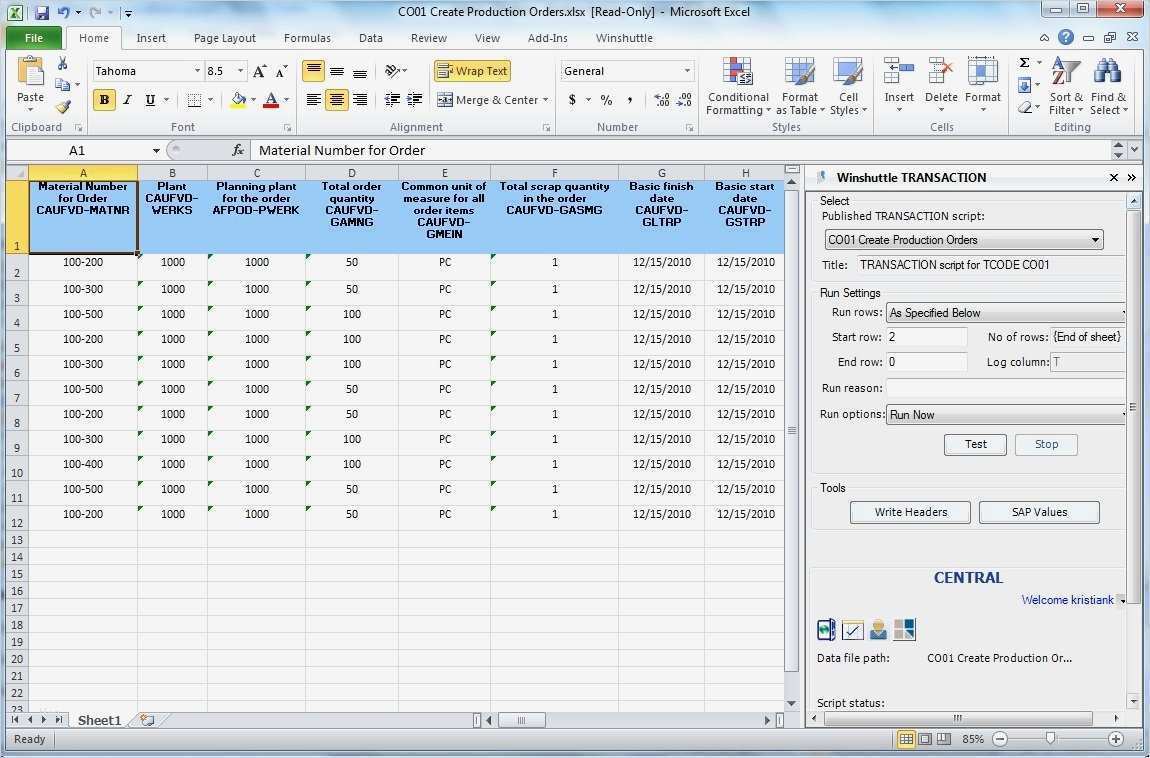This screenshot has width=1150, height=758.
Task: Open the Published TRANSACTION script dropdown
Action: coord(1096,240)
